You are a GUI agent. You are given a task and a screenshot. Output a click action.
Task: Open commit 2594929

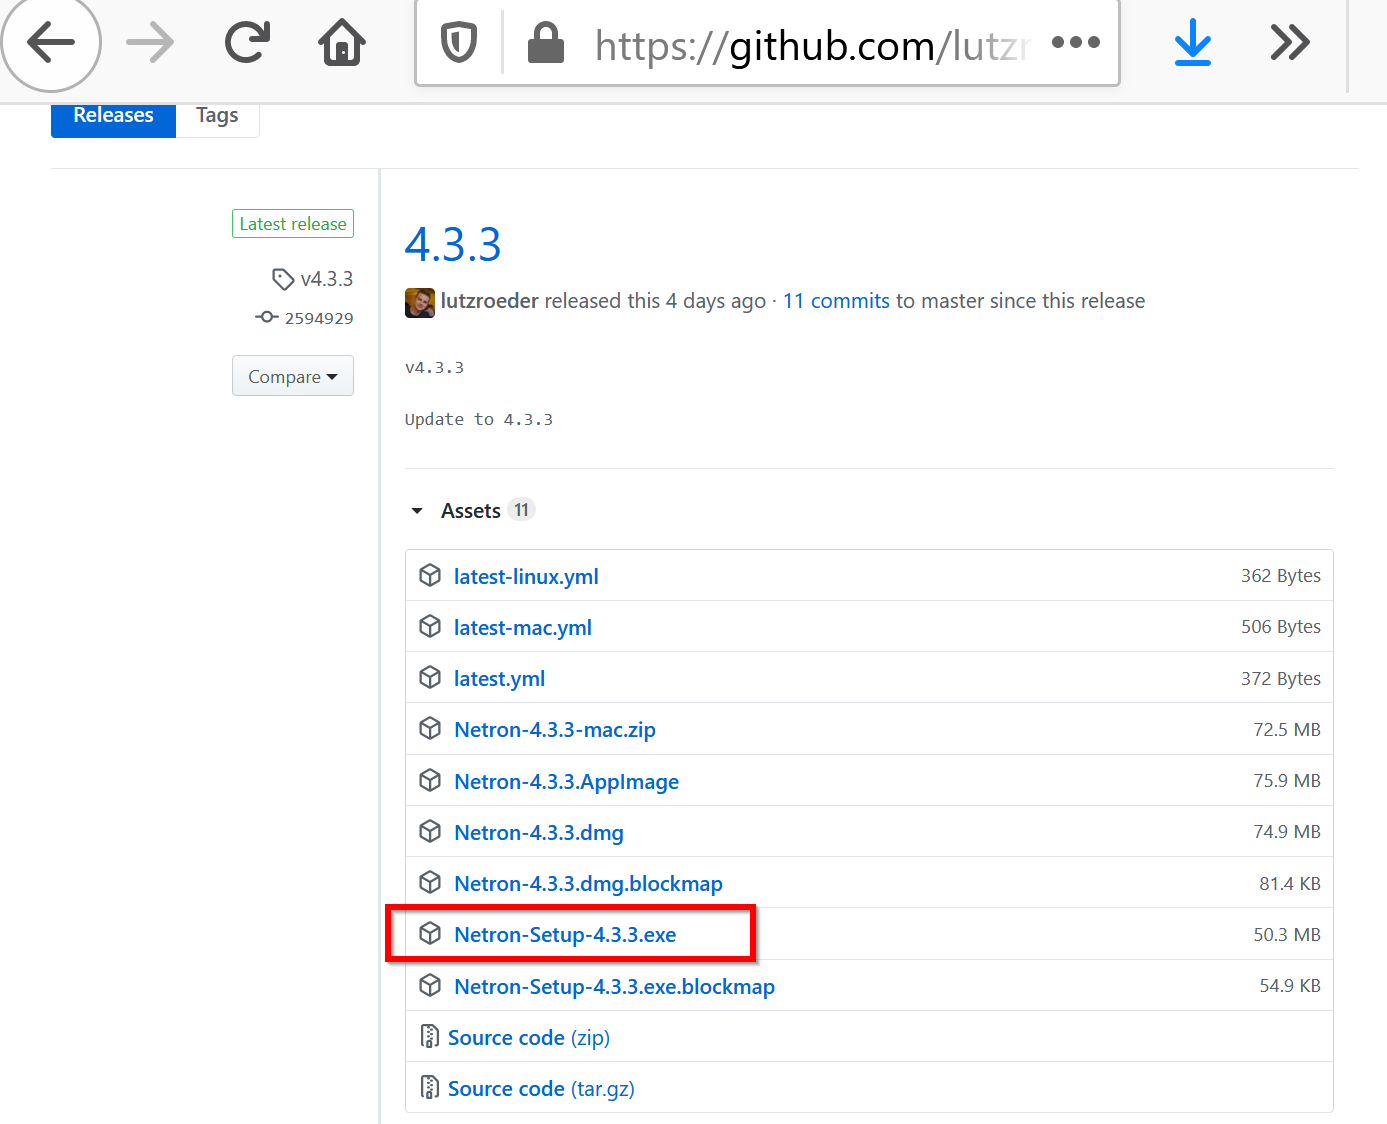pyautogui.click(x=319, y=318)
